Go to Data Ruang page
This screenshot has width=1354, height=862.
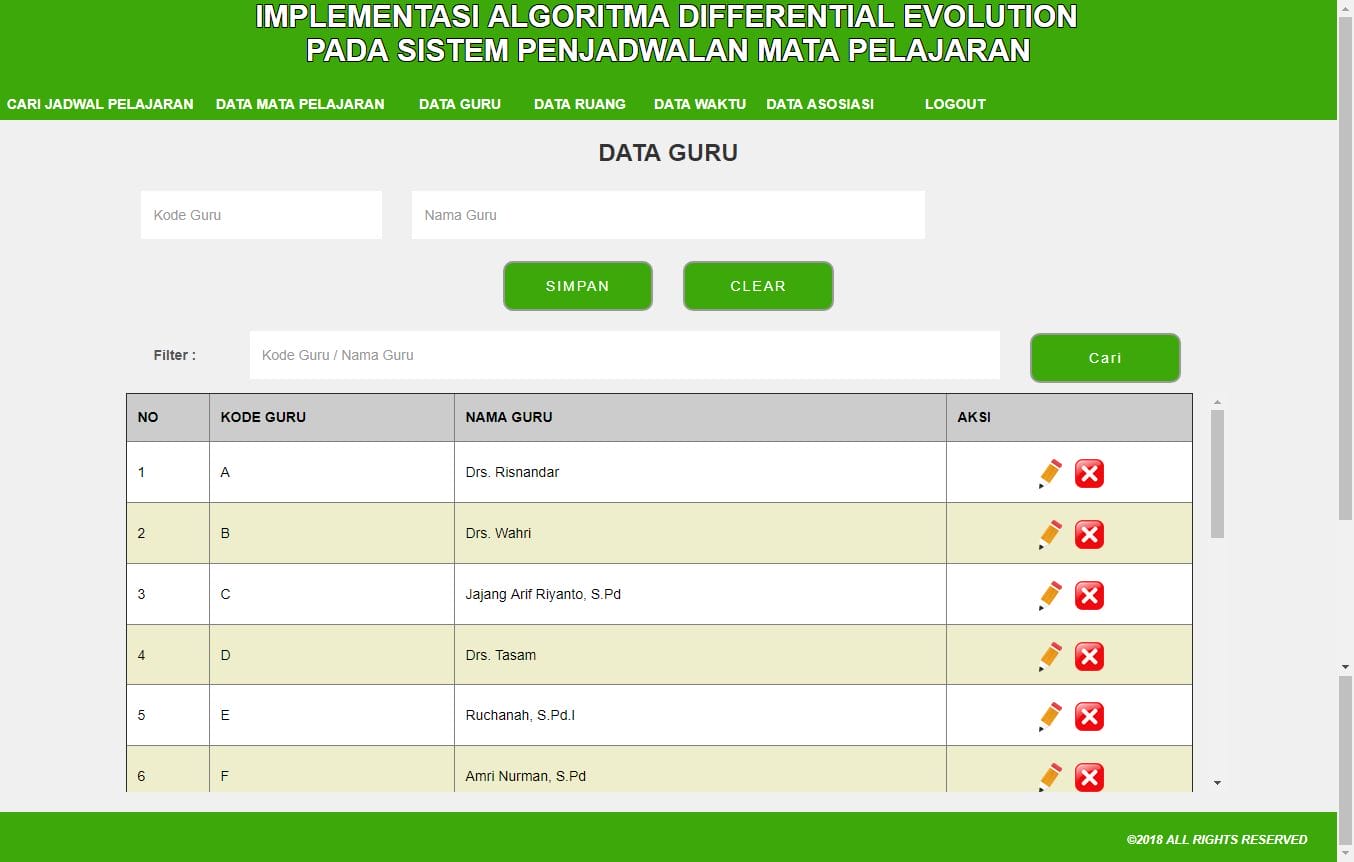tap(579, 104)
